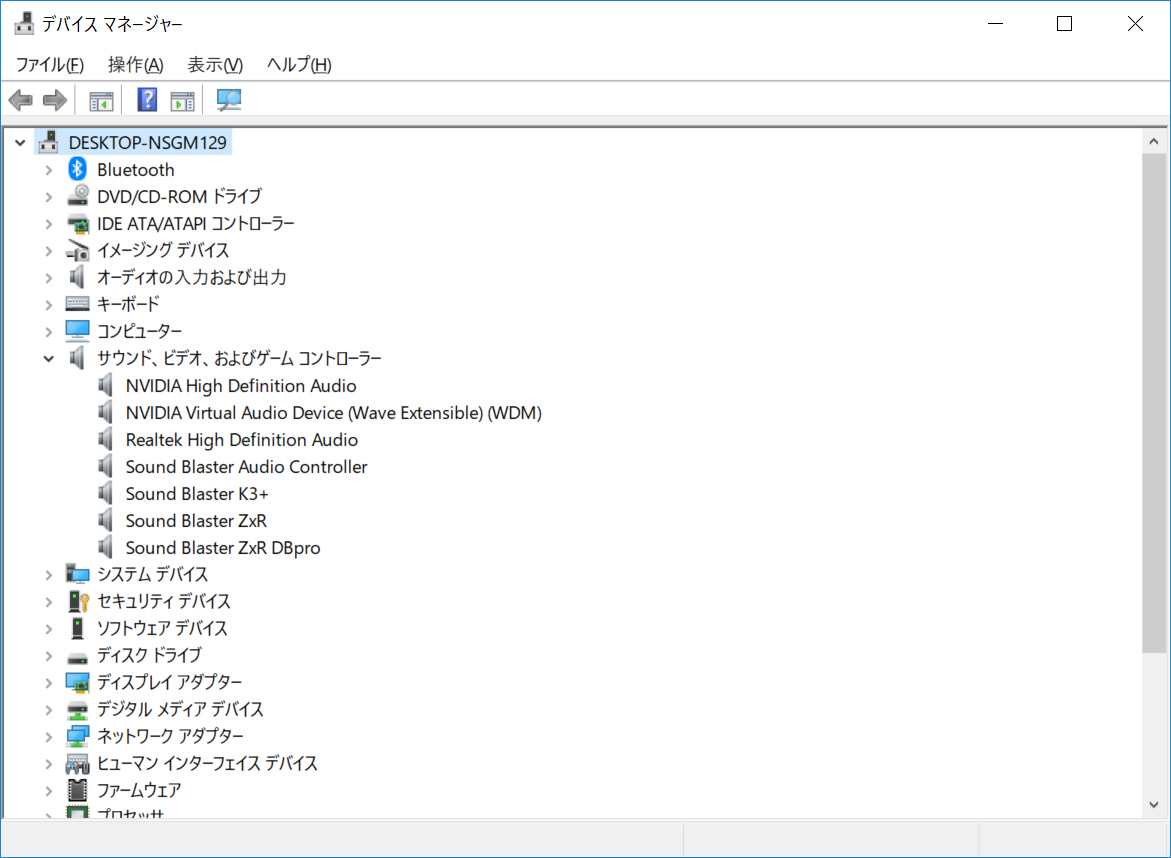The height and width of the screenshot is (858, 1171).
Task: Click the scan for hardware changes icon
Action: click(x=229, y=100)
